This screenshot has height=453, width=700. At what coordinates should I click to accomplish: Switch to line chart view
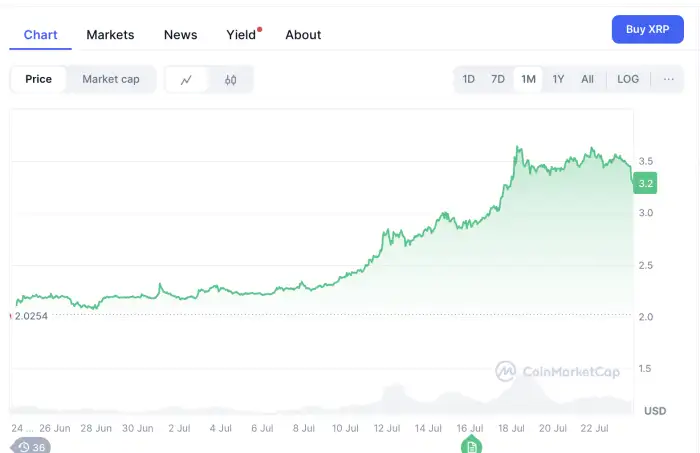[x=186, y=80]
